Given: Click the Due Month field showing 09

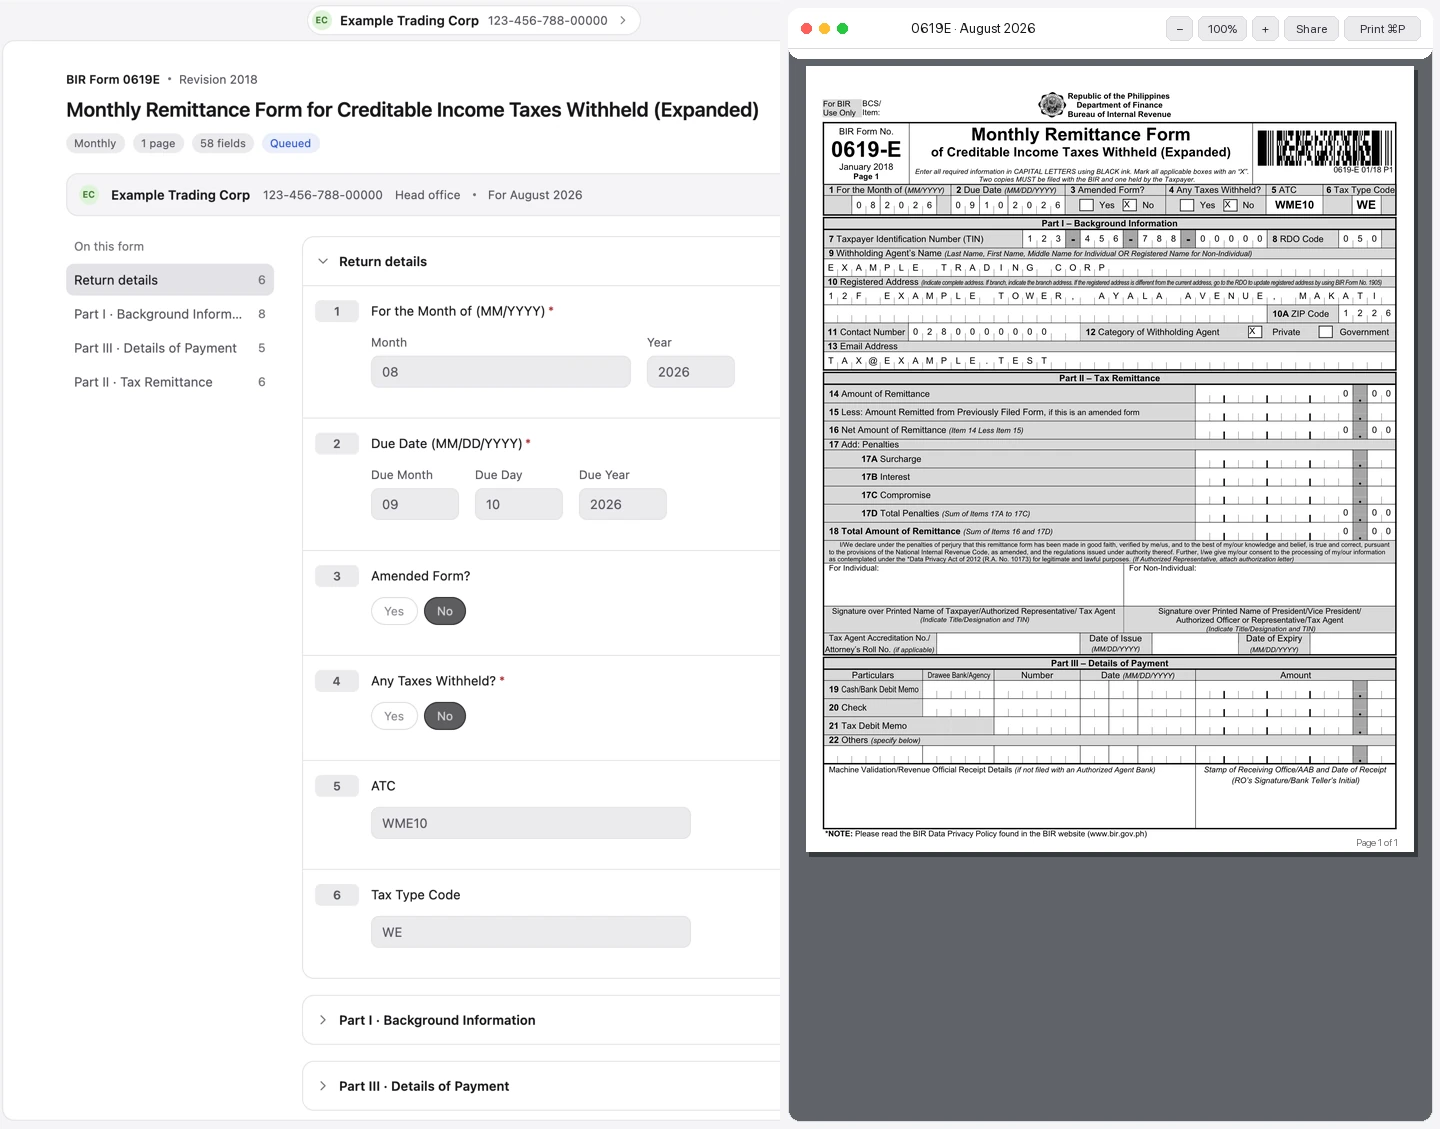Looking at the screenshot, I should (x=415, y=504).
